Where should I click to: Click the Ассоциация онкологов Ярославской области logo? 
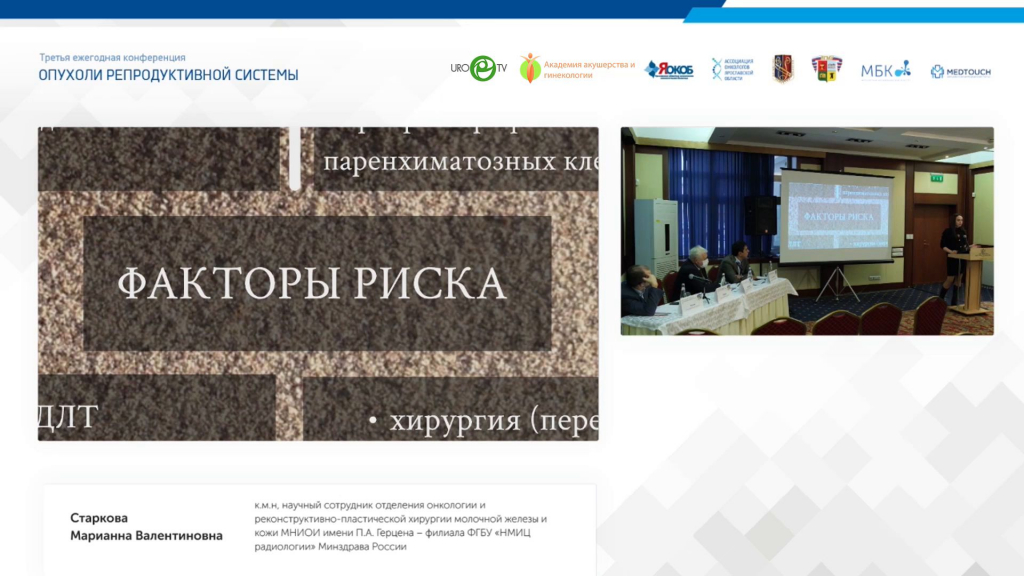[x=732, y=69]
